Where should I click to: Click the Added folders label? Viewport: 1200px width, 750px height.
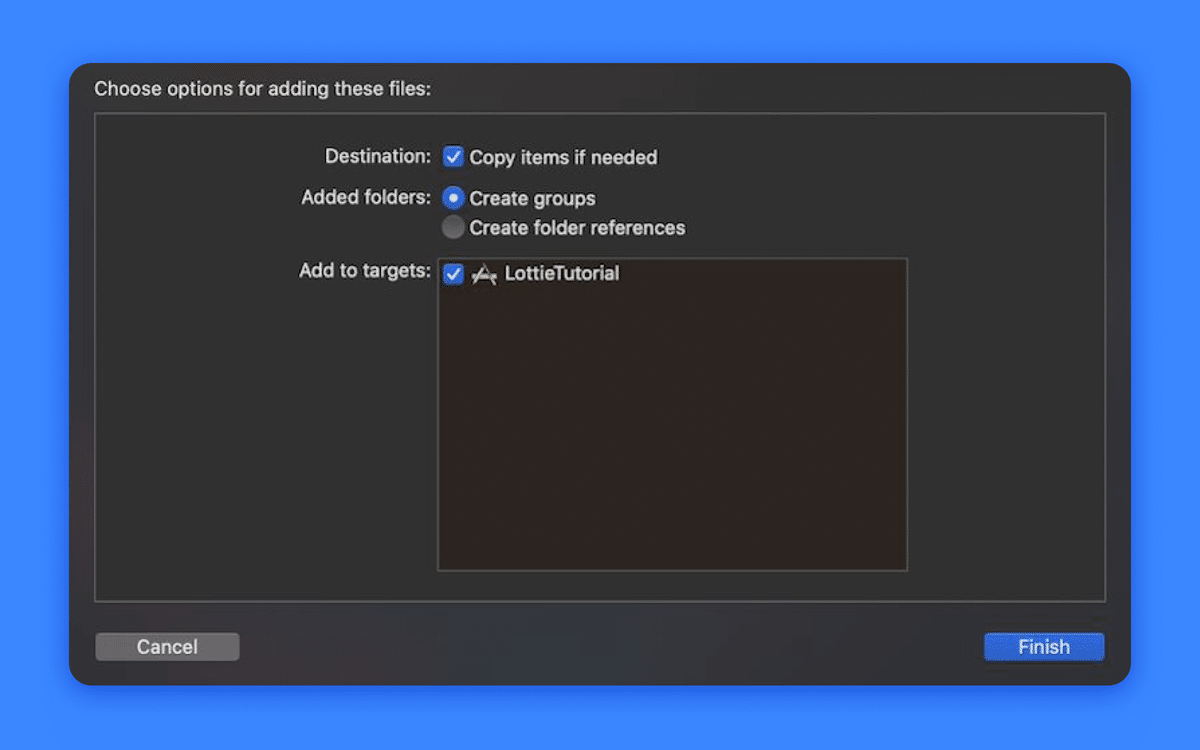pos(364,197)
